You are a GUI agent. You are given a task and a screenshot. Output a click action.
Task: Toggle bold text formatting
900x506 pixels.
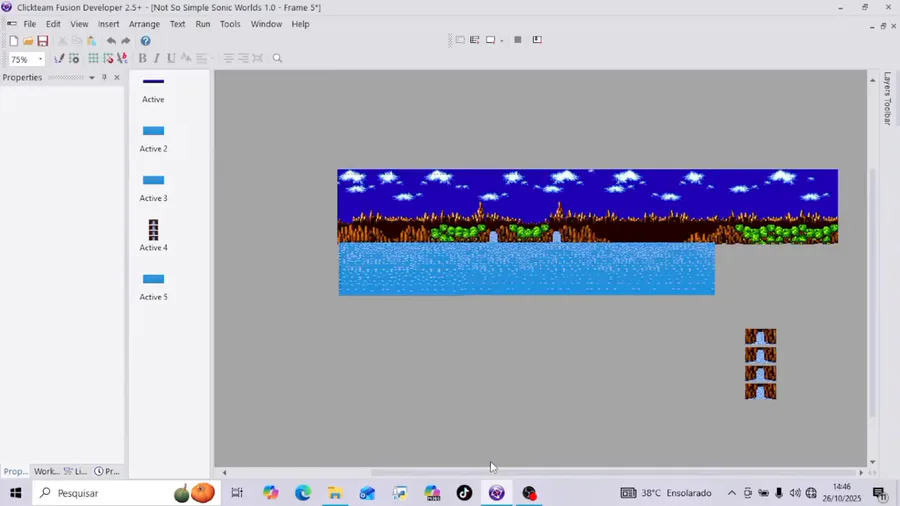pyautogui.click(x=142, y=58)
